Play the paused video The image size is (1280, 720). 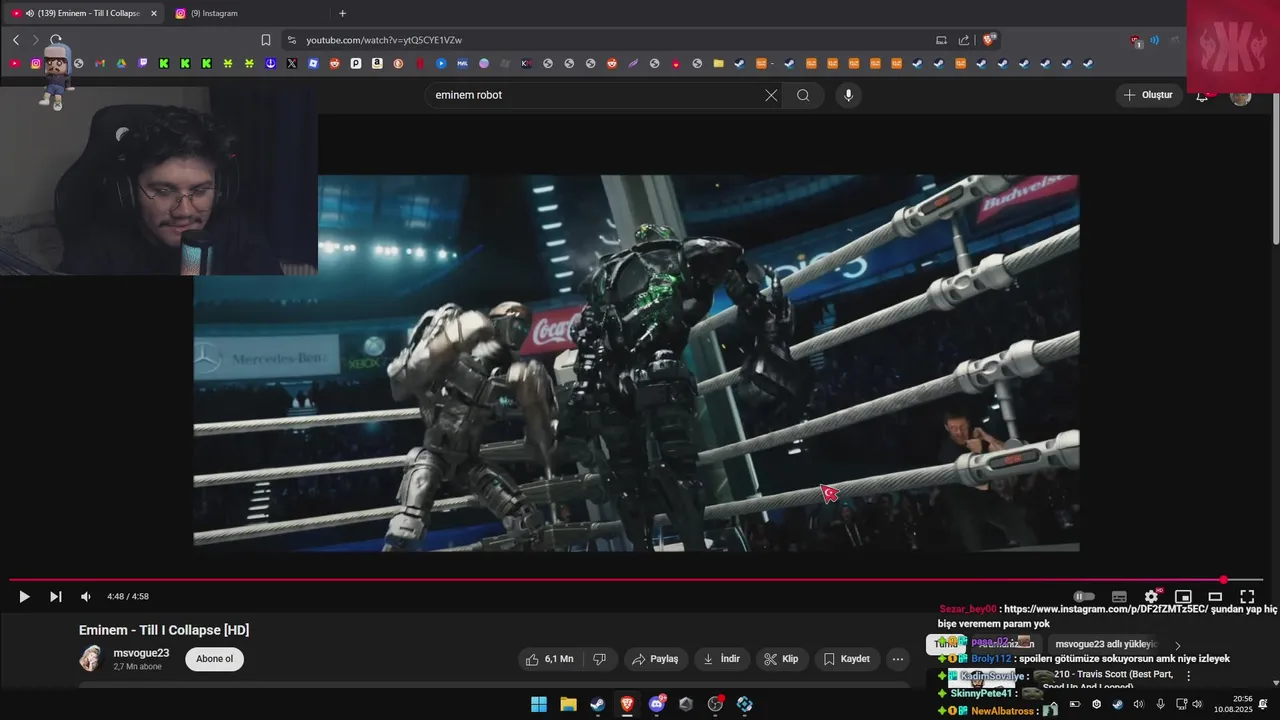click(24, 596)
